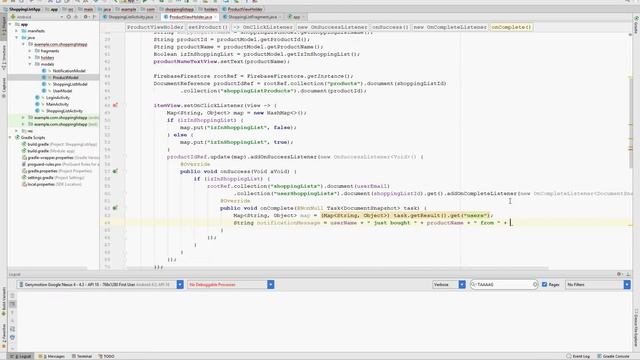640x360 pixels.
Task: Open the Event Log
Action: click(578, 356)
